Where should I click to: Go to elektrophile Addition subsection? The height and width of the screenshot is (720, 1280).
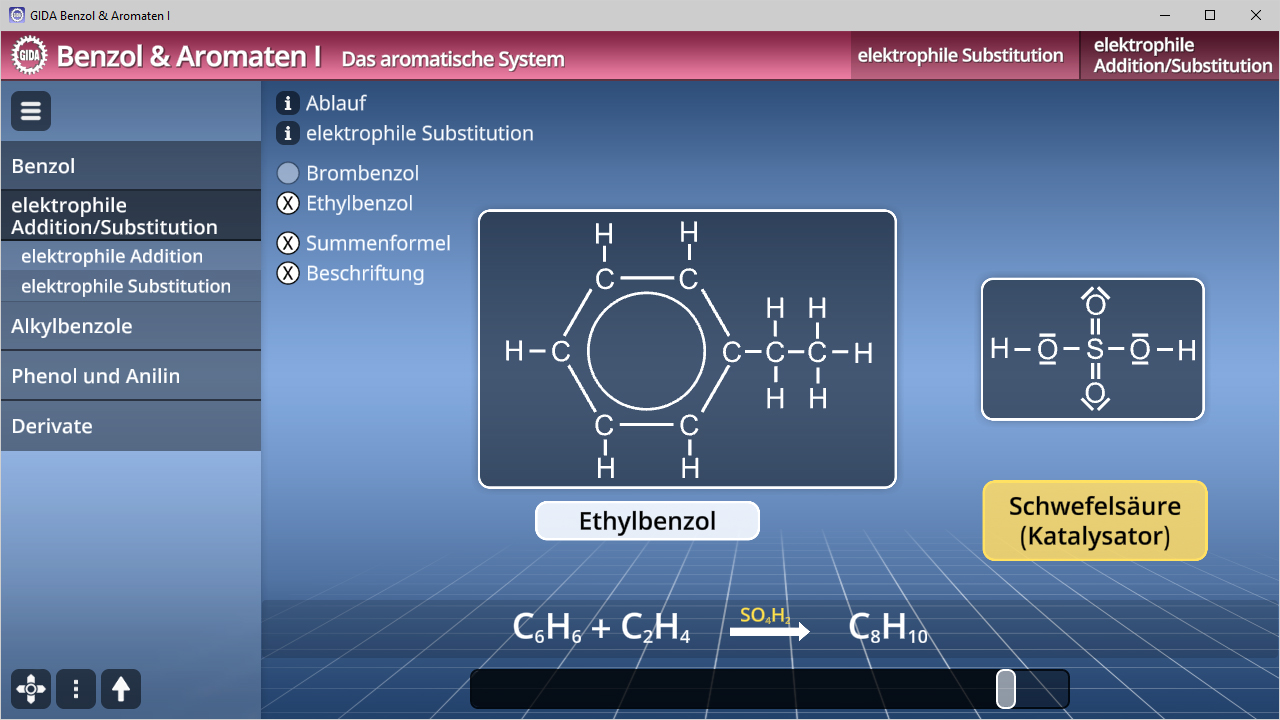click(112, 256)
